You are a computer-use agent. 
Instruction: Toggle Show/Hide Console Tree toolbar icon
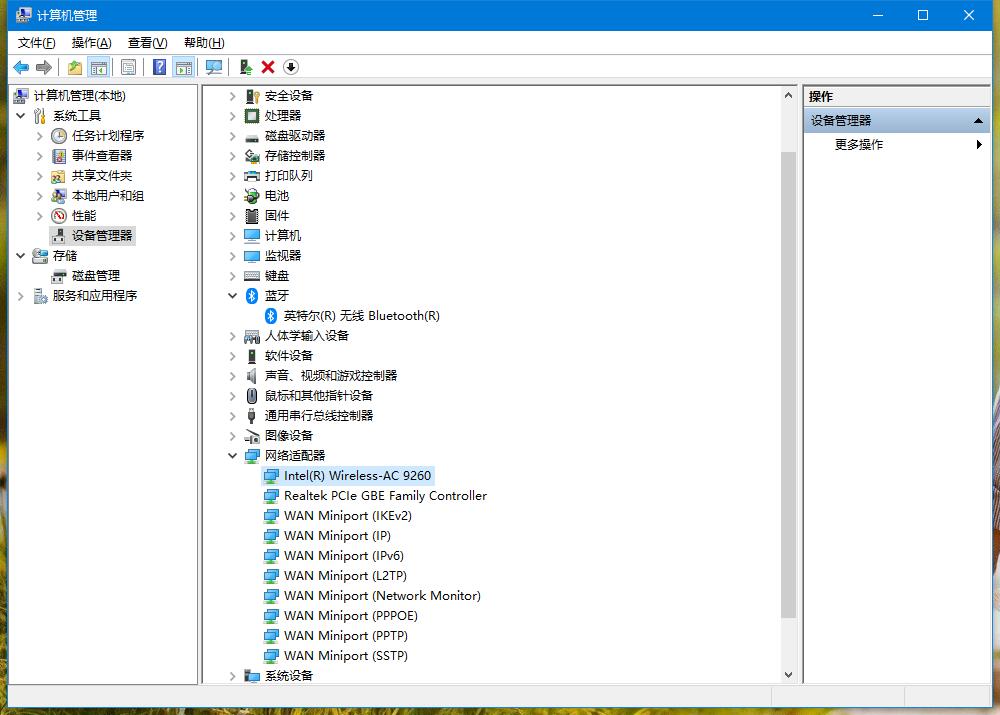[x=99, y=67]
